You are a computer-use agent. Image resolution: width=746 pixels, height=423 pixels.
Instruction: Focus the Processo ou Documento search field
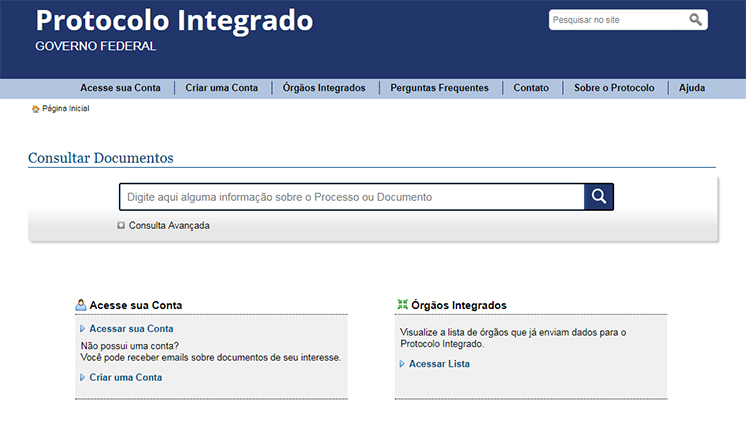click(352, 197)
